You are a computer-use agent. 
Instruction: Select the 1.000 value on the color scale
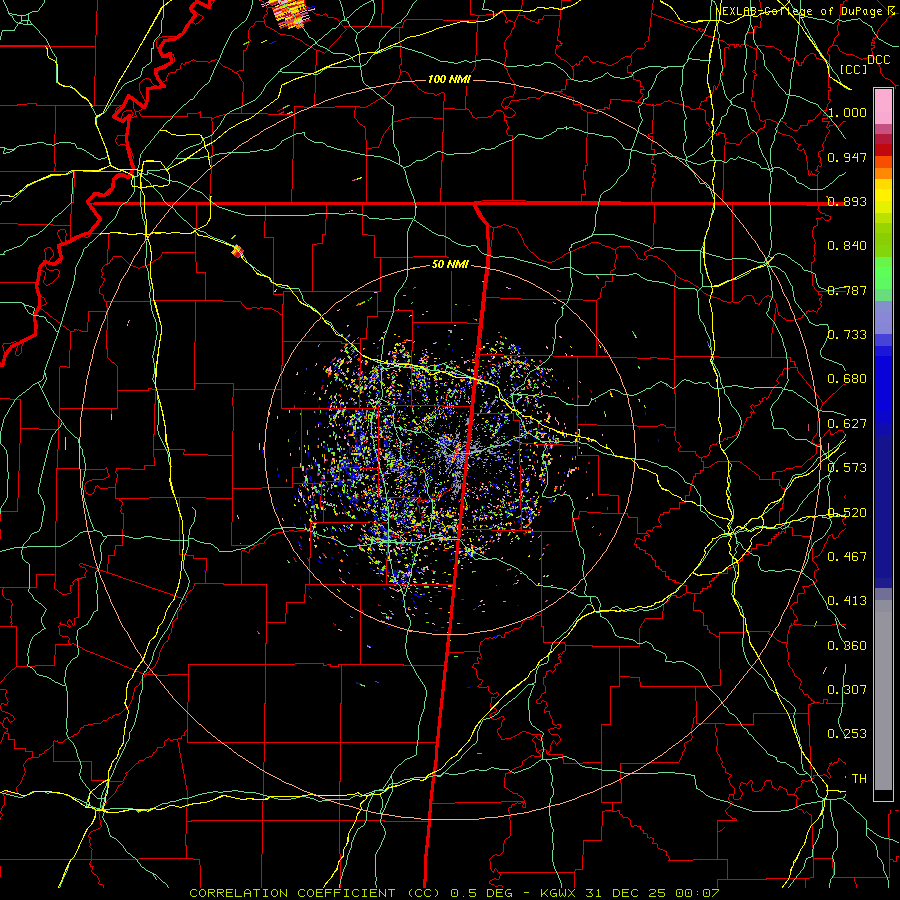(847, 112)
